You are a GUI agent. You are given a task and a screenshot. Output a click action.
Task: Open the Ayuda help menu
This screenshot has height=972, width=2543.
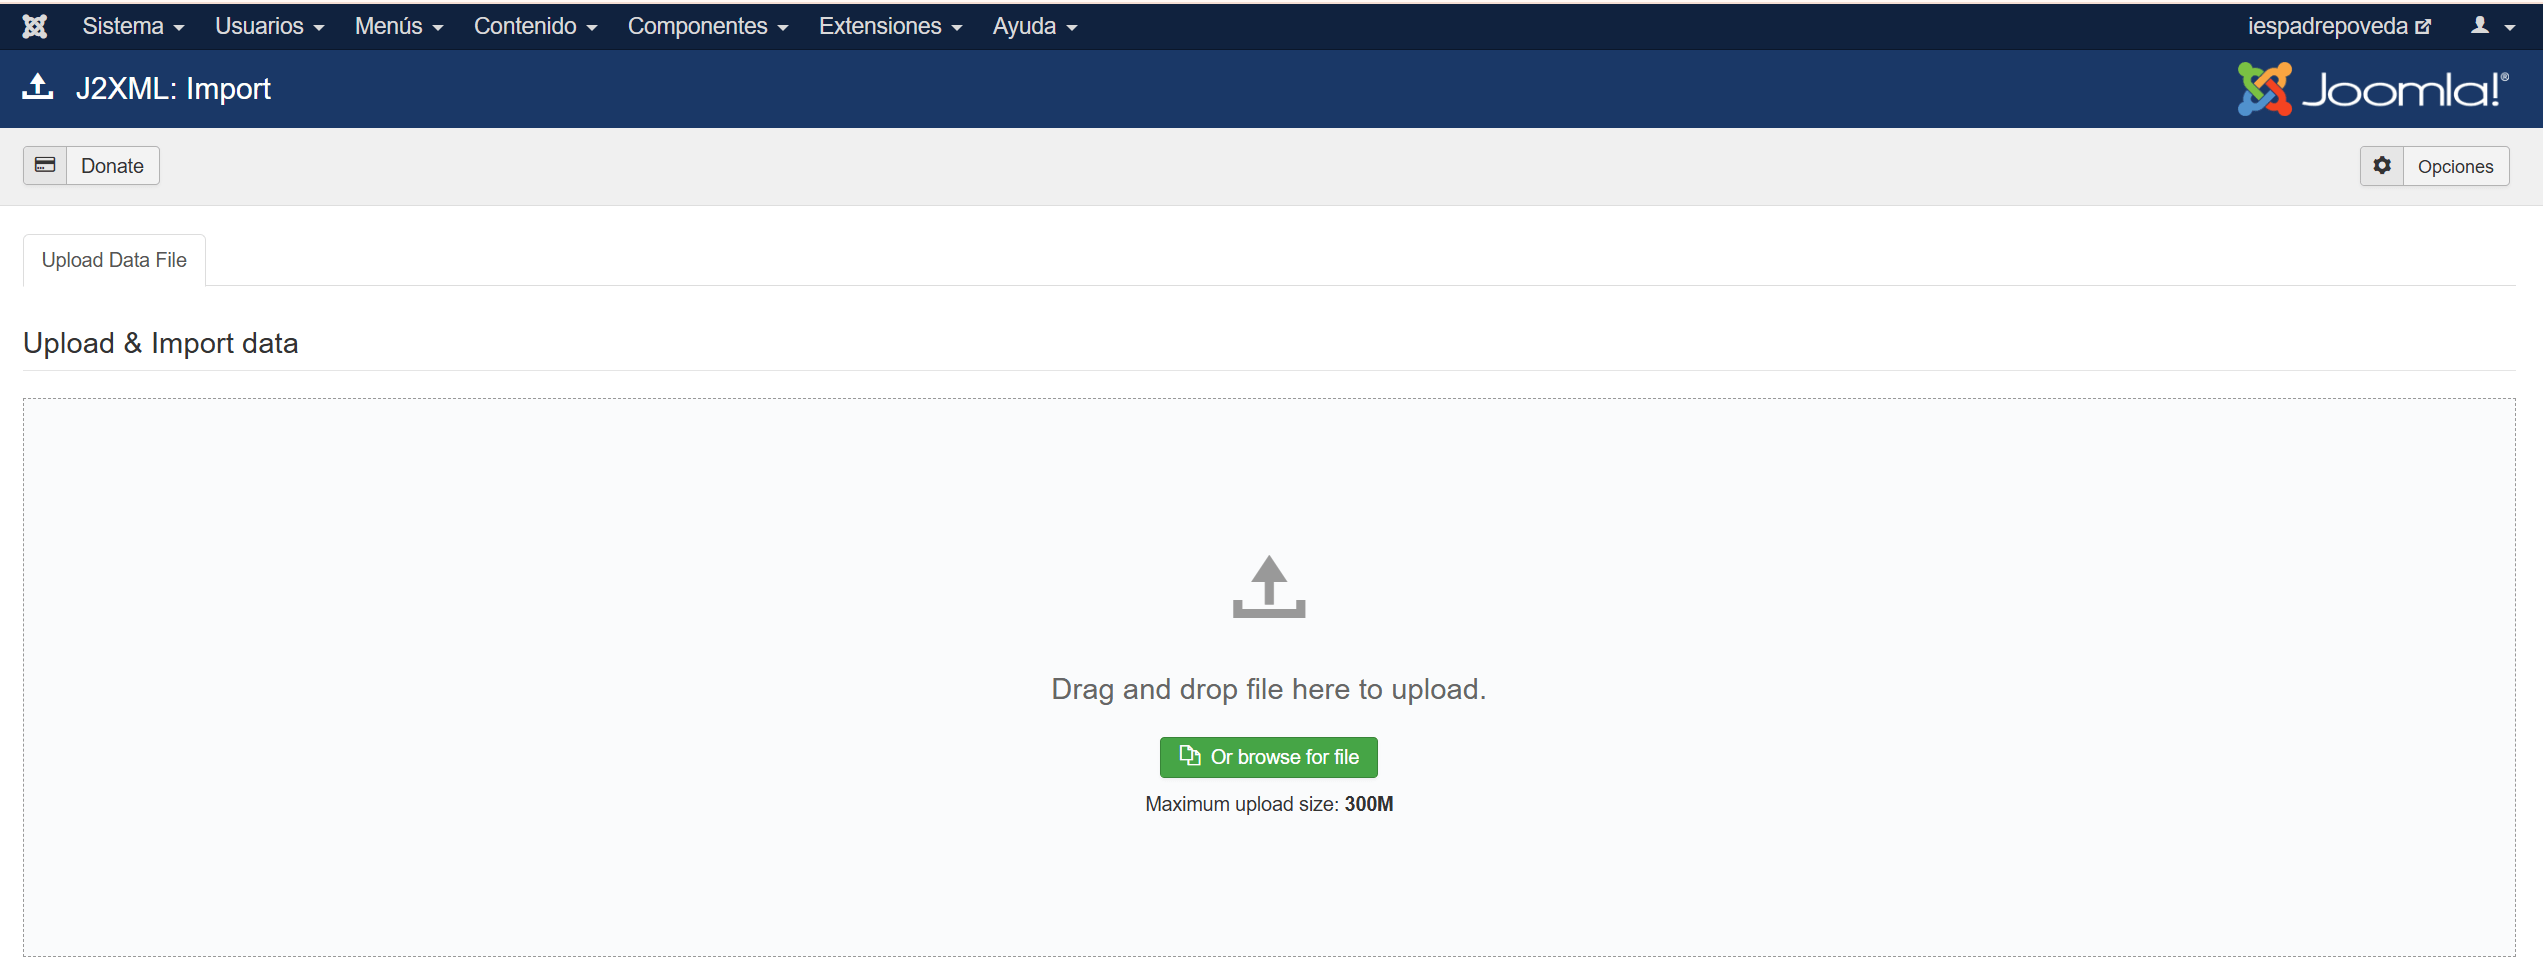1034,27
